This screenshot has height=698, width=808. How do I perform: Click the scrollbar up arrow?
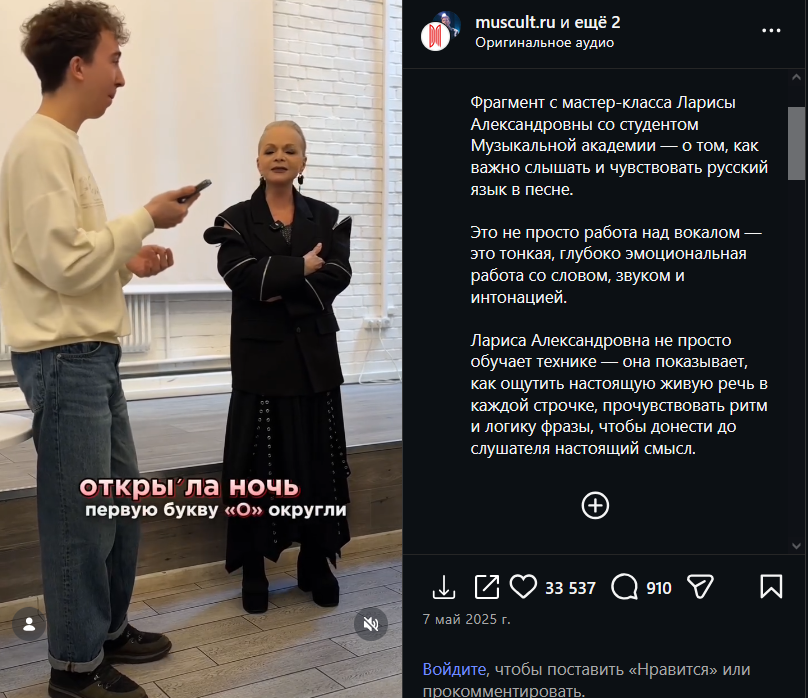click(796, 77)
